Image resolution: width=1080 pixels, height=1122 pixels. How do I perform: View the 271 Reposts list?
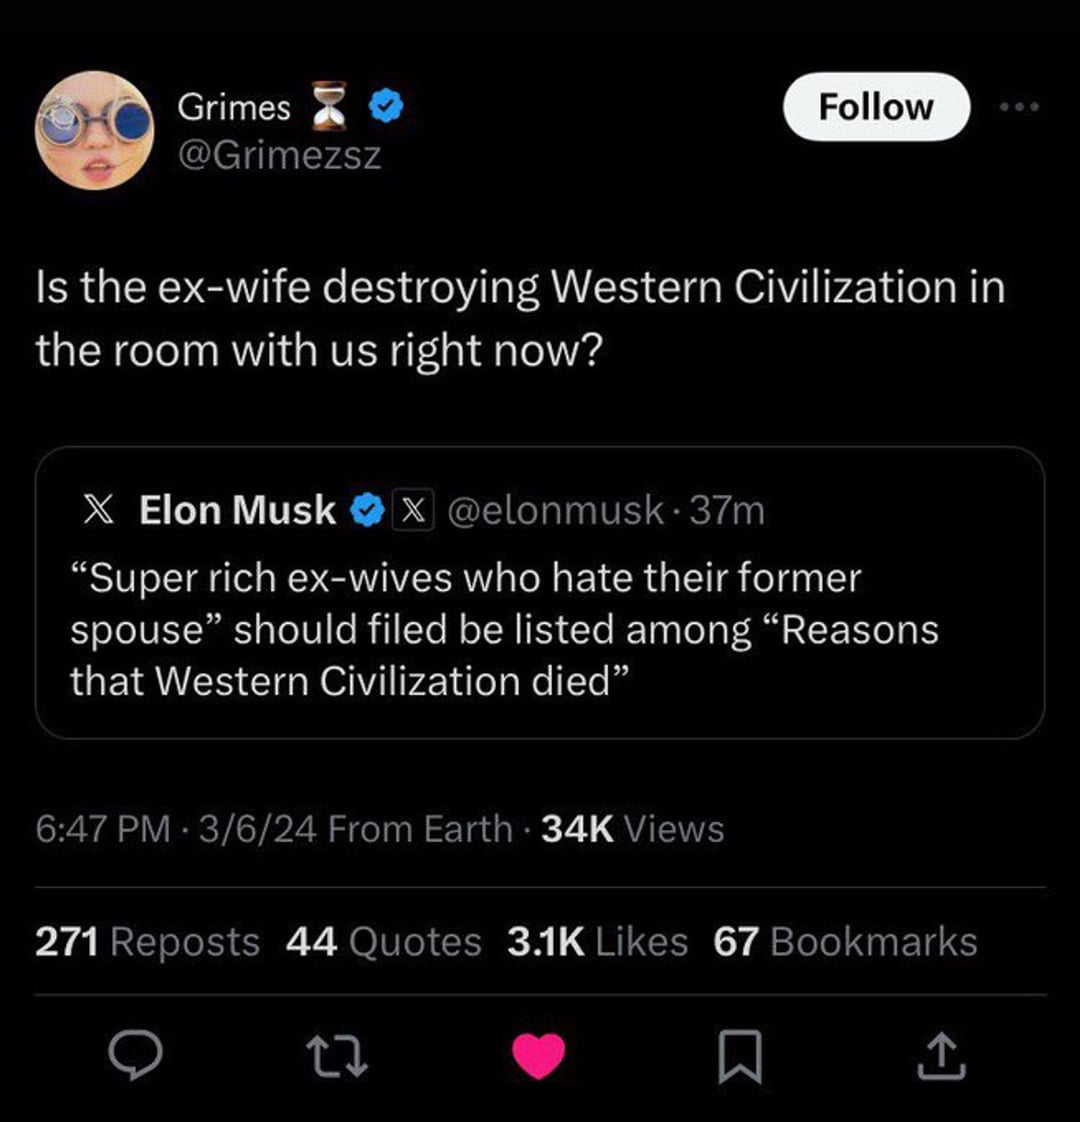[x=147, y=941]
